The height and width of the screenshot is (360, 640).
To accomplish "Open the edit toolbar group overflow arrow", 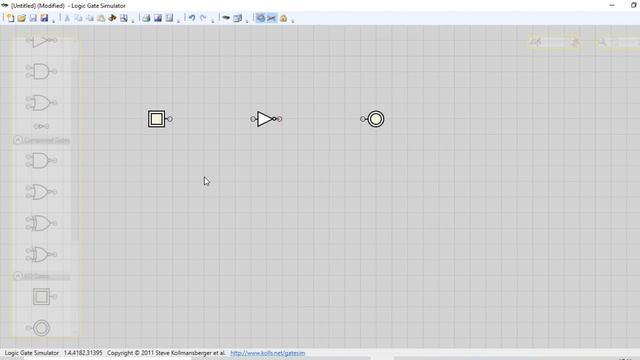I will click(133, 20).
